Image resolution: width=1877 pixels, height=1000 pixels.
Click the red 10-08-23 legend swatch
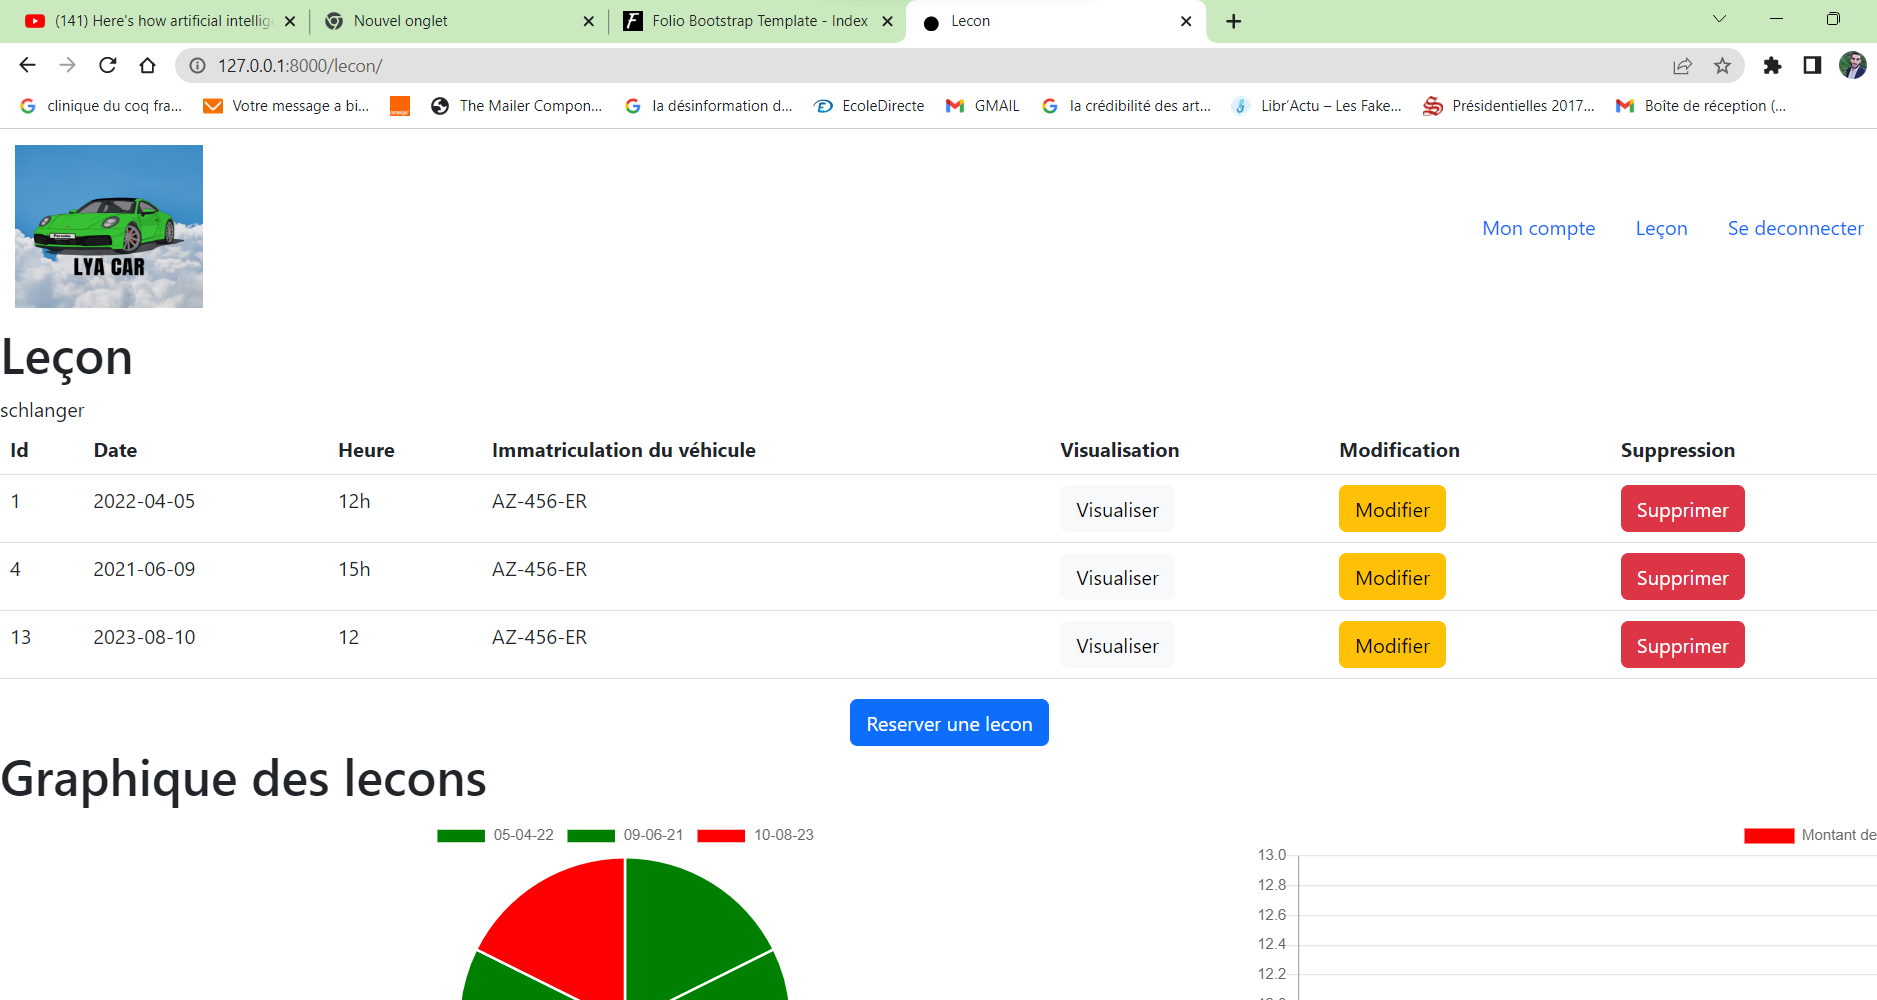click(x=720, y=835)
